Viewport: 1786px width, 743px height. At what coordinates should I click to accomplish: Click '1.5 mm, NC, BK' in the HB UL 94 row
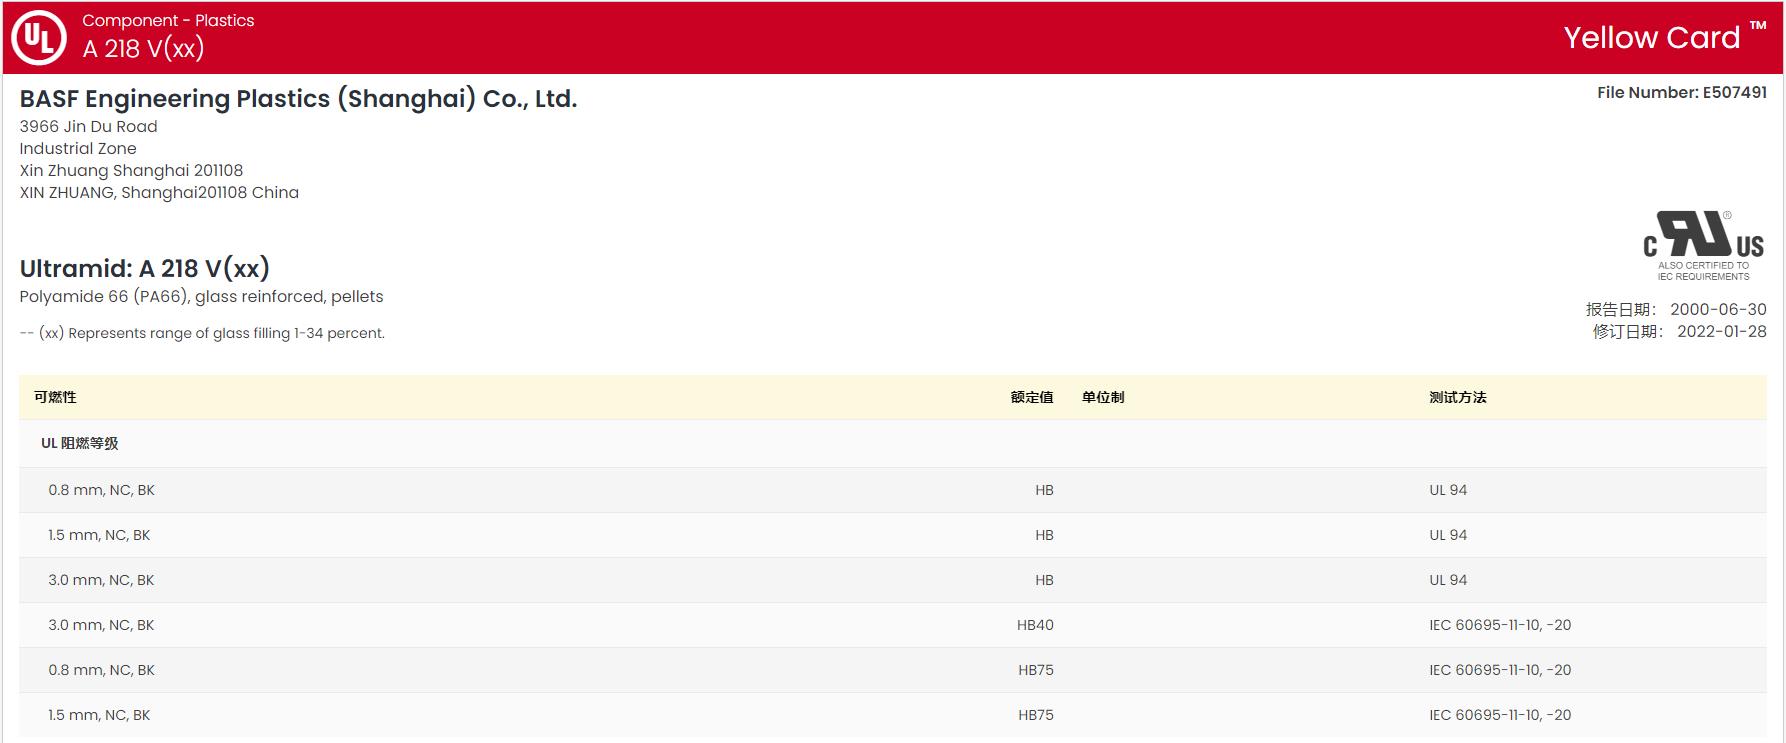point(99,535)
